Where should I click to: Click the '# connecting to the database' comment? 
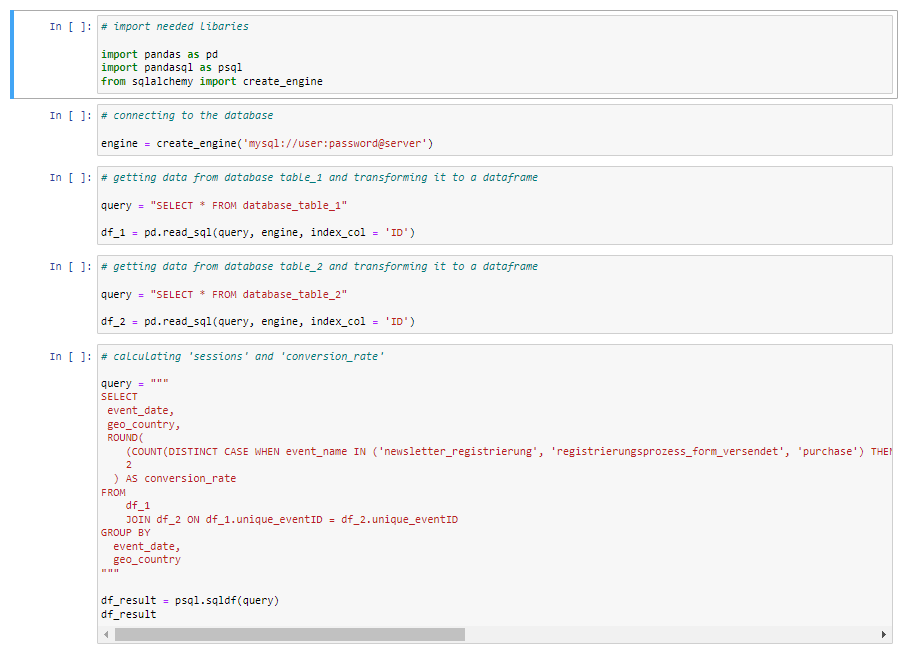click(x=187, y=115)
